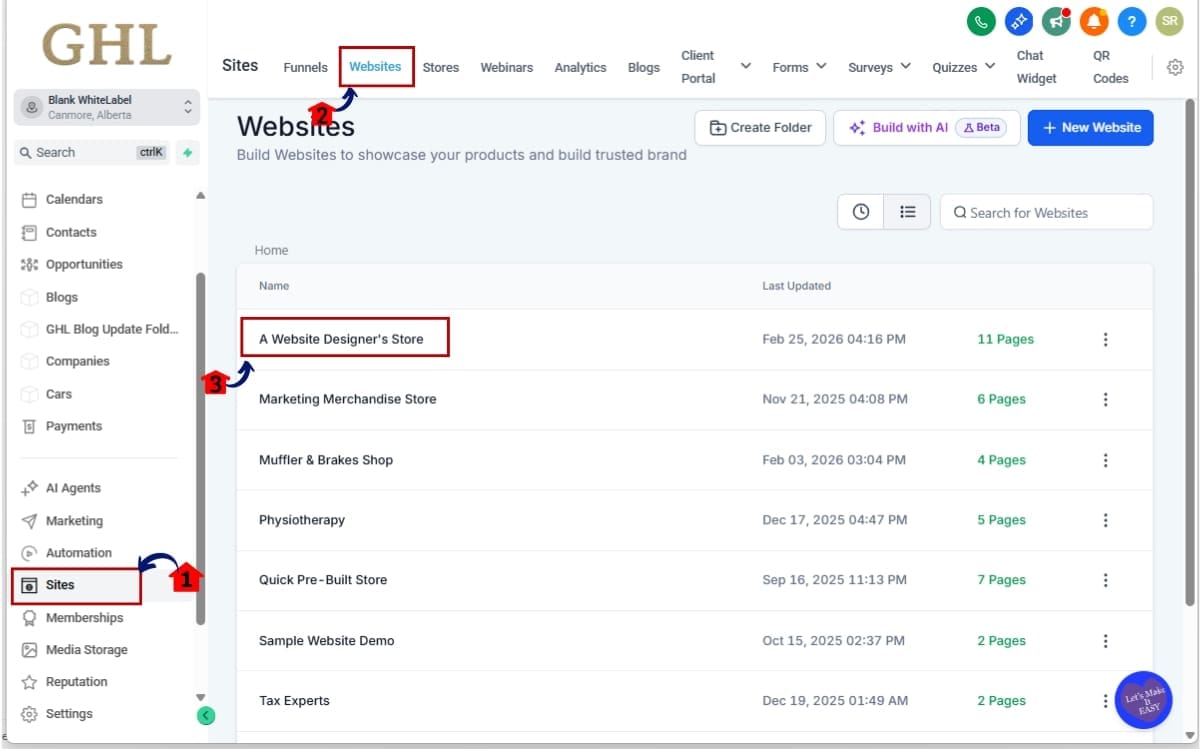Open three-dot menu for Physiotherapy website
1200x750 pixels.
[1105, 520]
